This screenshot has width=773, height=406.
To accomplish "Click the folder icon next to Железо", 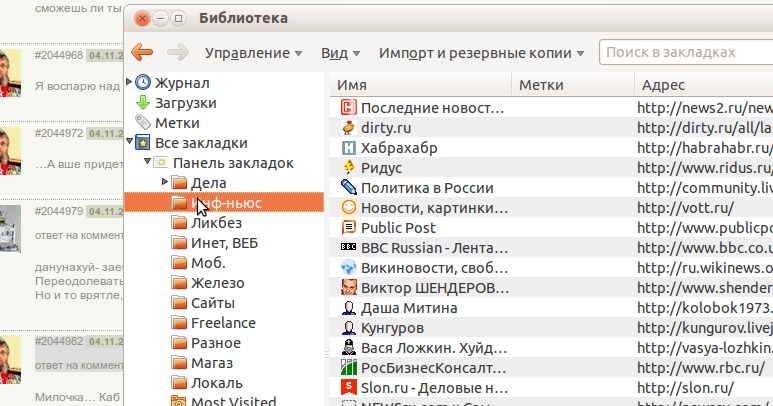I will 179,282.
